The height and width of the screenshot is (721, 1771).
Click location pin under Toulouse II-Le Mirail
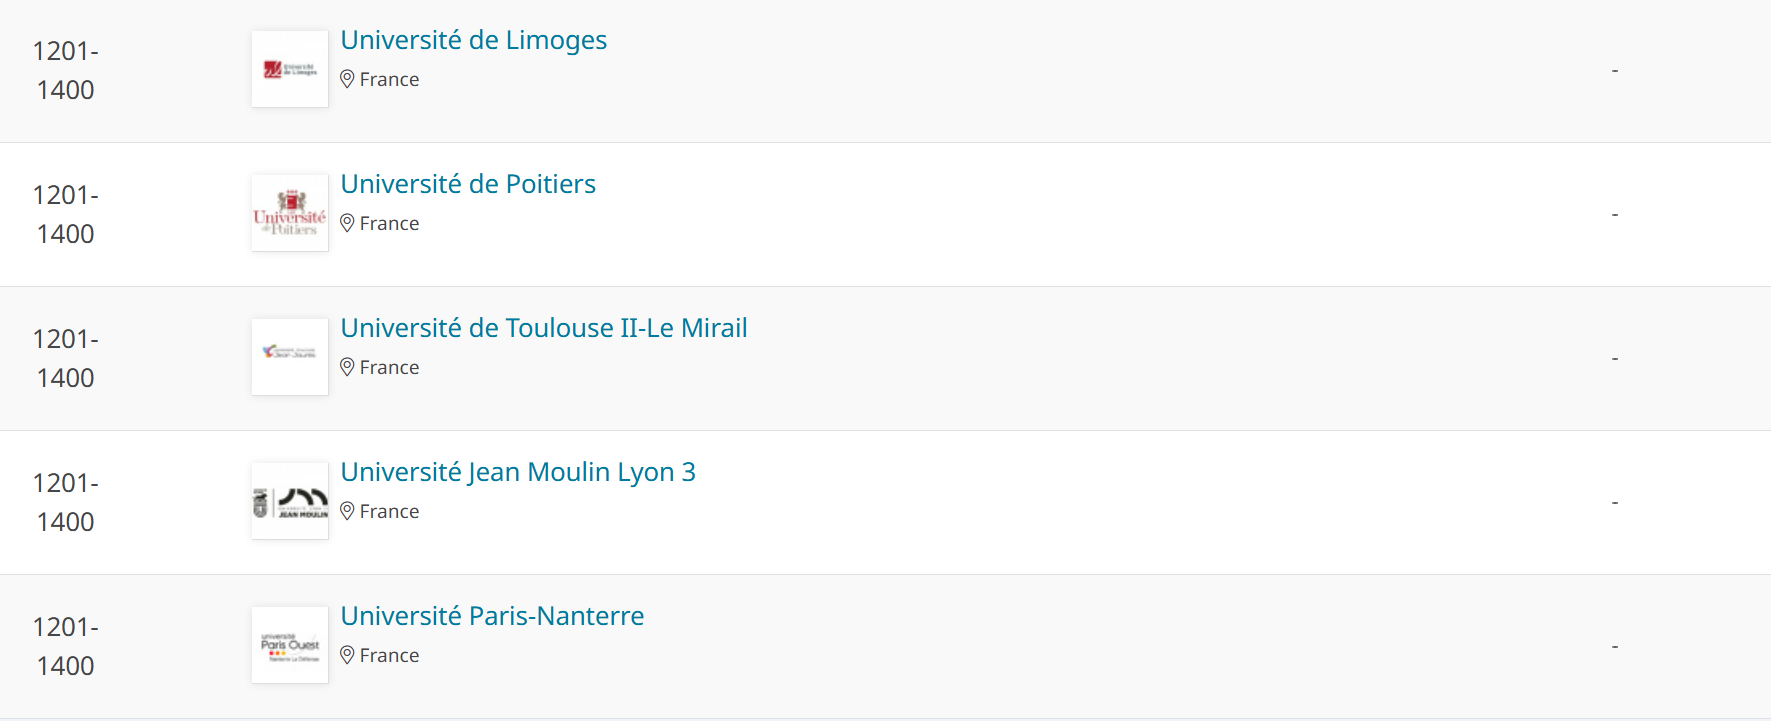click(347, 367)
